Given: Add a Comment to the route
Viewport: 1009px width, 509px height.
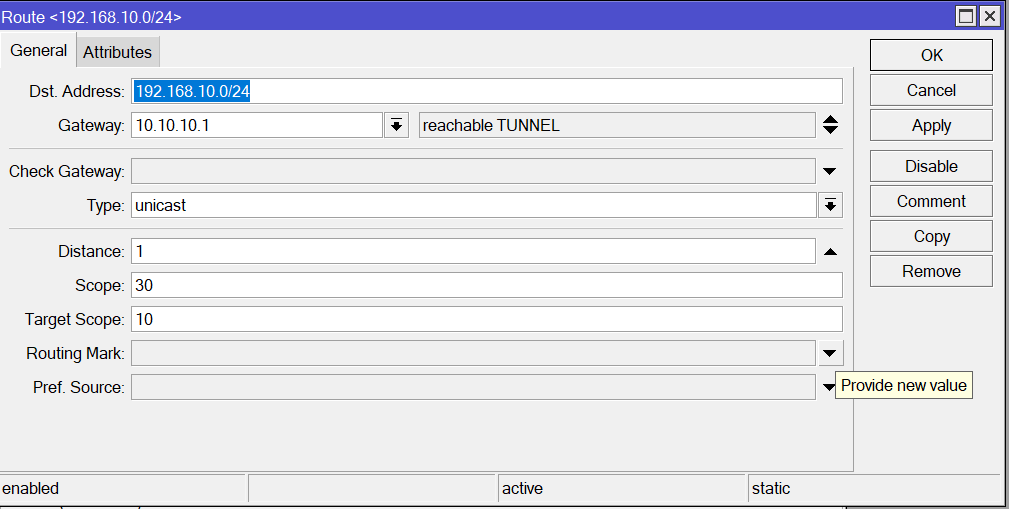Looking at the screenshot, I should [931, 201].
